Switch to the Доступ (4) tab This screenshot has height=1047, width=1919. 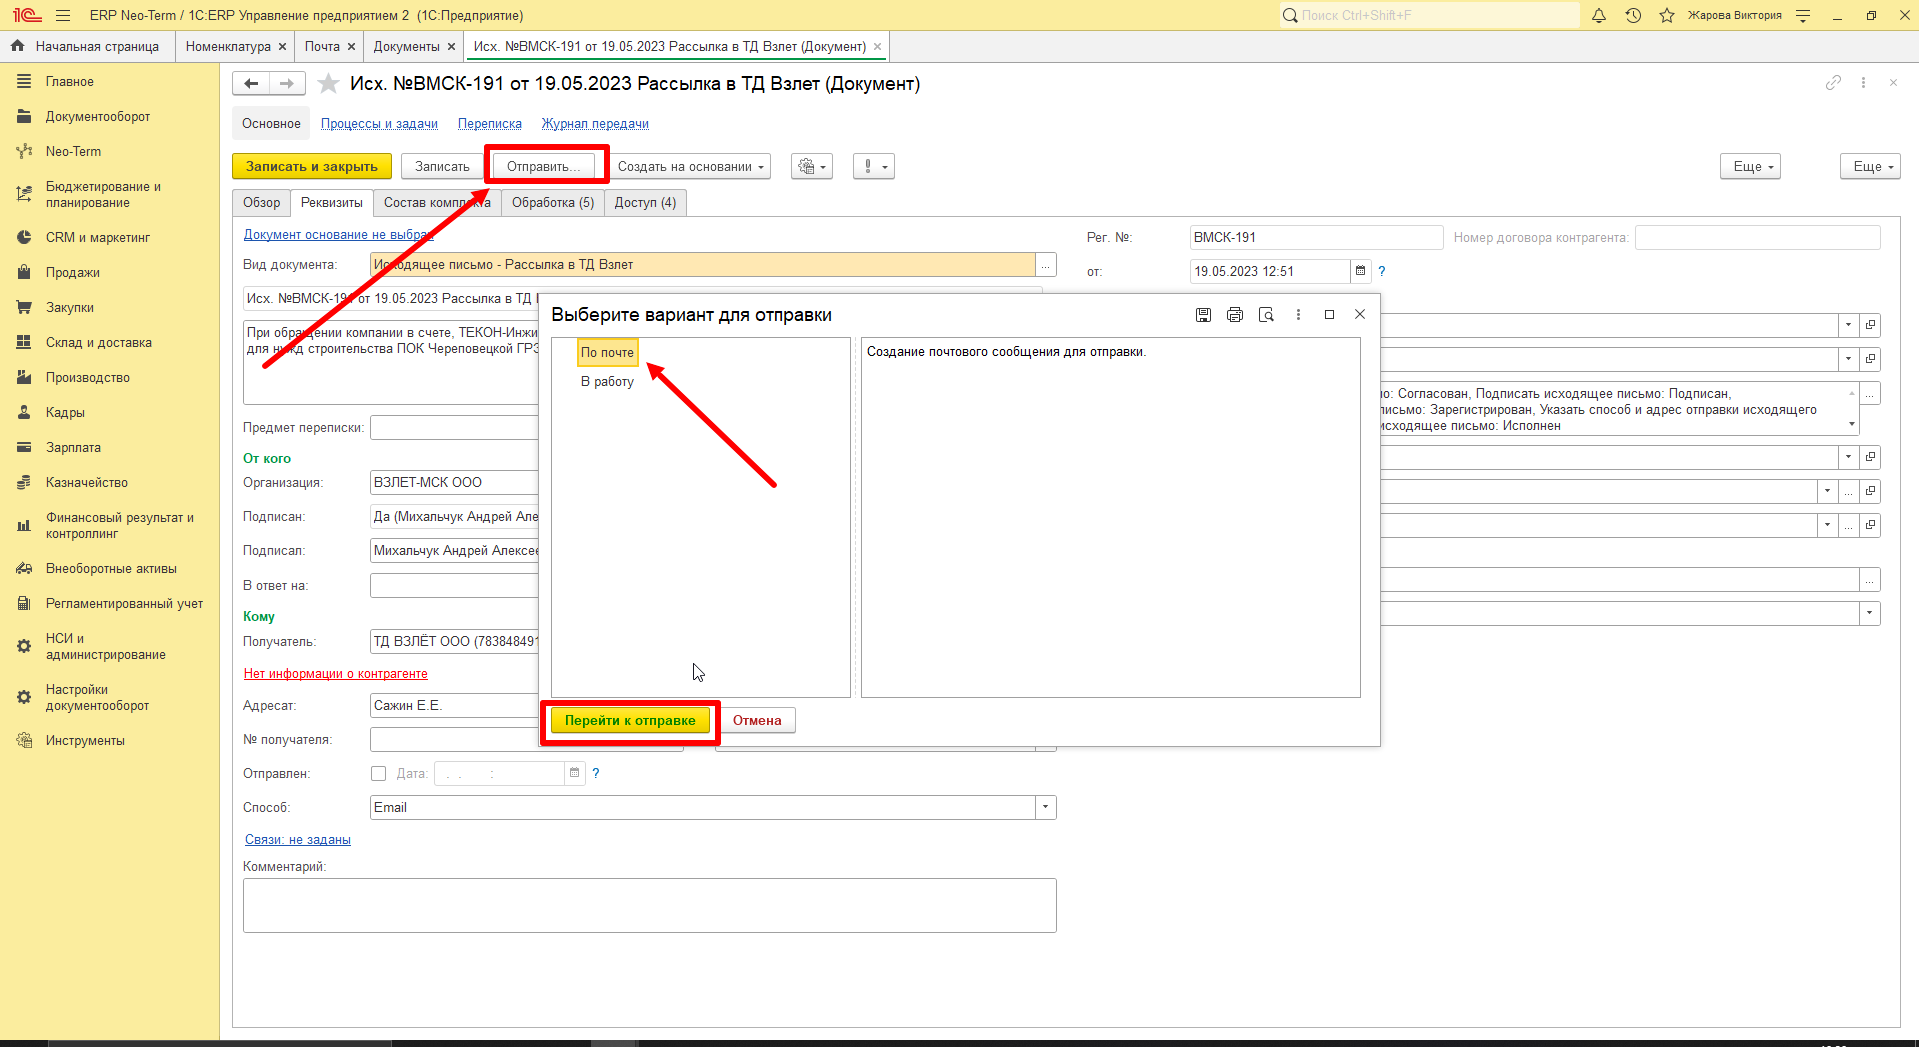coord(645,202)
